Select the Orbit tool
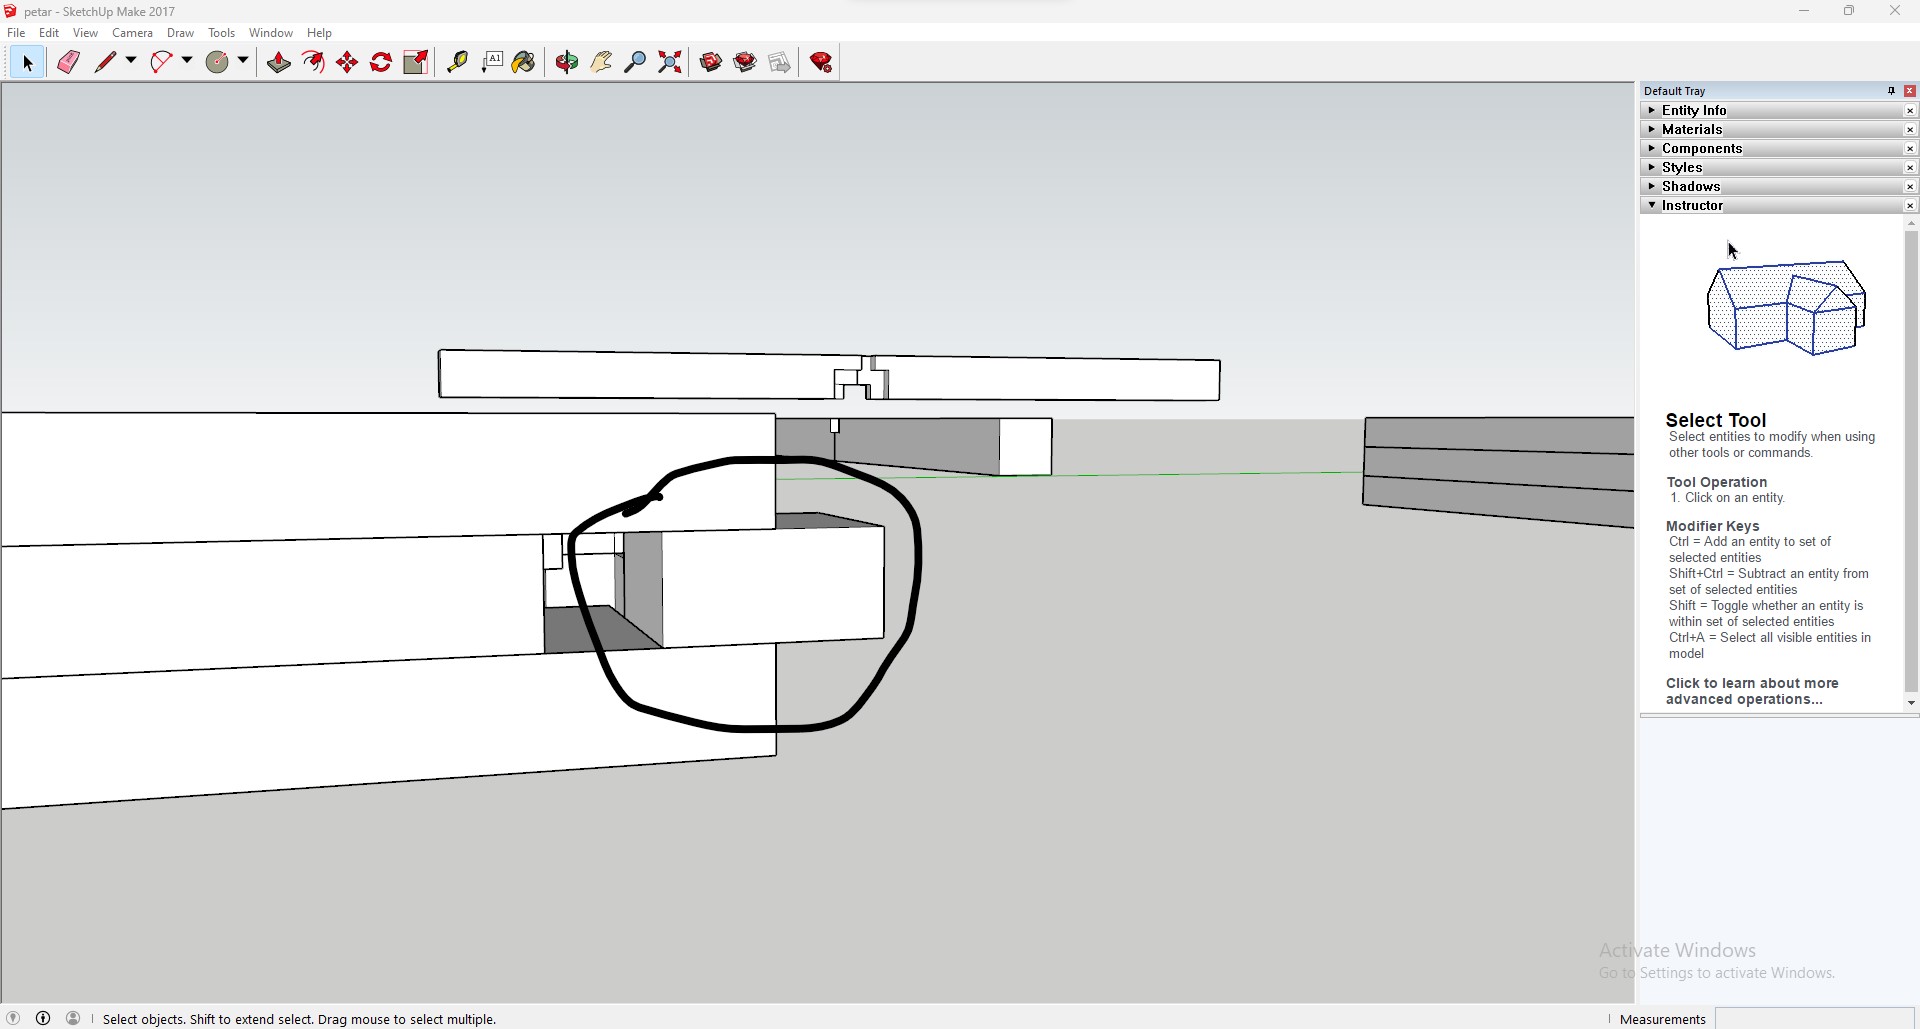Screen dimensions: 1920x1029 (x=567, y=62)
